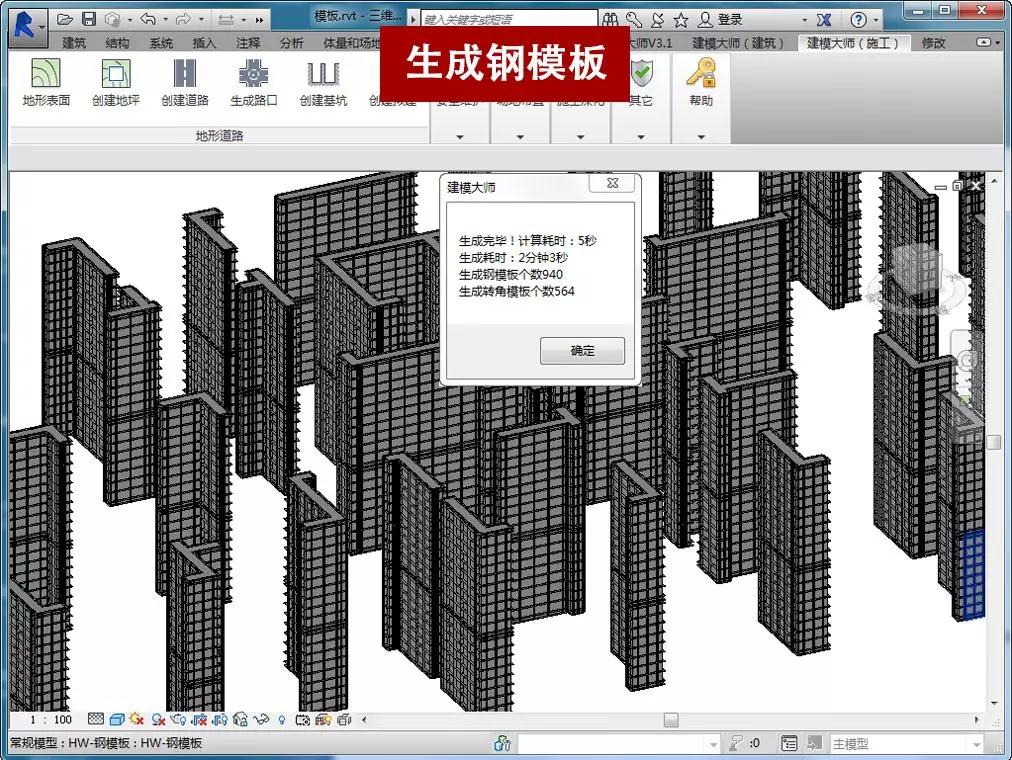Open the Revit application menu button
This screenshot has width=1012, height=760.
(27, 28)
